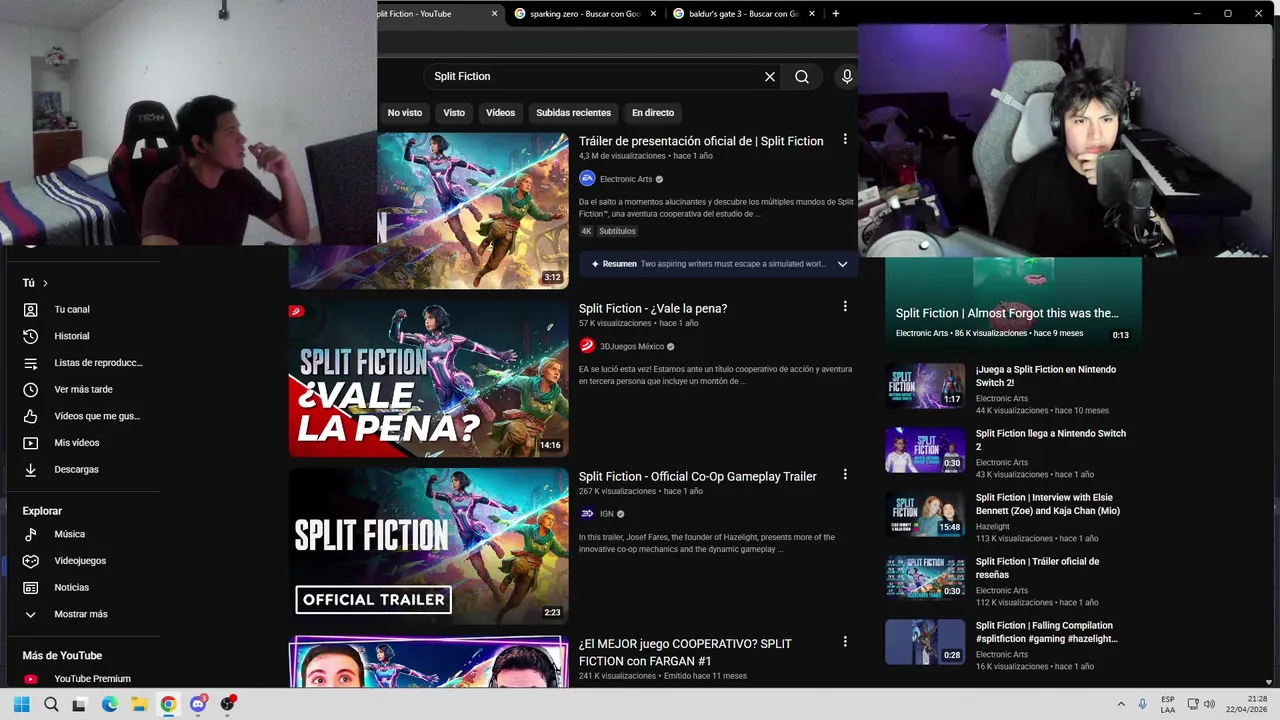Open Tráiler de presentación oficial title link
This screenshot has width=1280, height=720.
coord(701,141)
